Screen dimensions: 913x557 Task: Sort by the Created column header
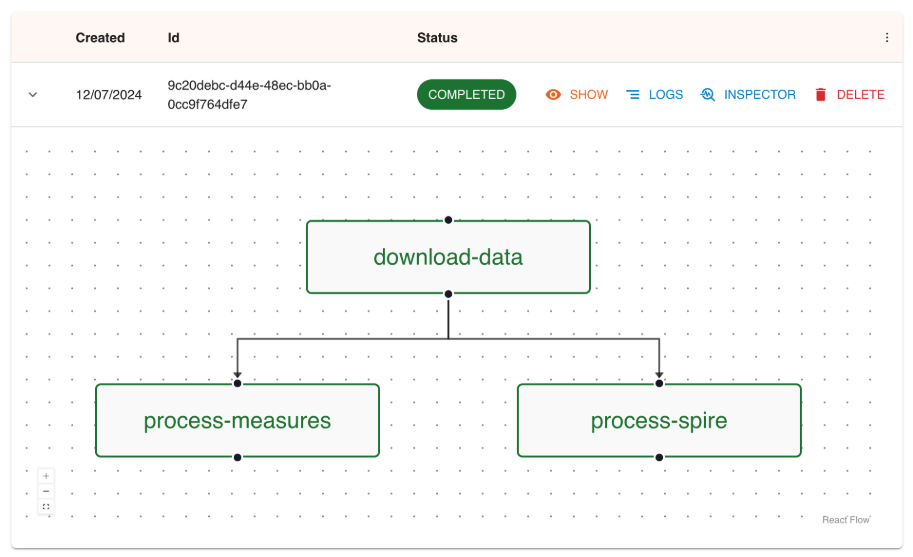[x=100, y=38]
